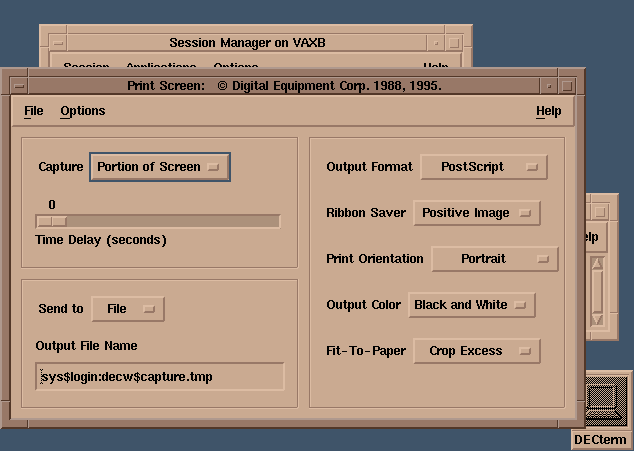Open the Help menu in Print Screen

[x=548, y=111]
